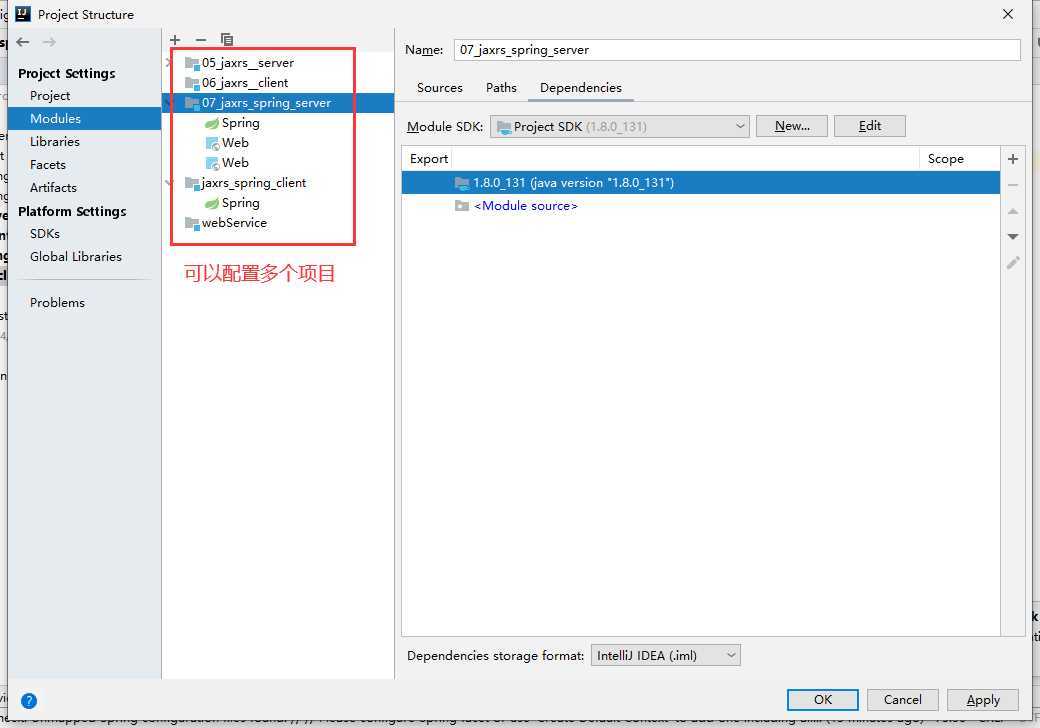The image size is (1040, 728).
Task: Open Modules settings section
Action: pyautogui.click(x=84, y=119)
